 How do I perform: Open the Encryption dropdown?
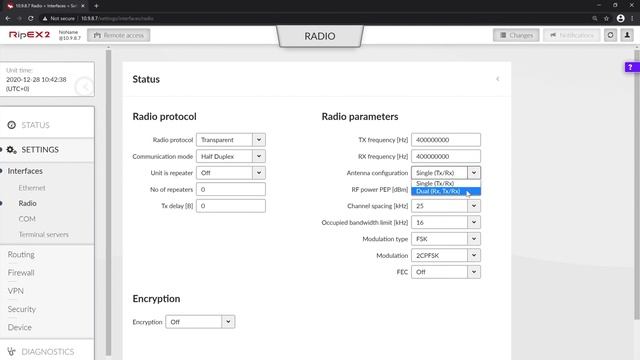[200, 322]
